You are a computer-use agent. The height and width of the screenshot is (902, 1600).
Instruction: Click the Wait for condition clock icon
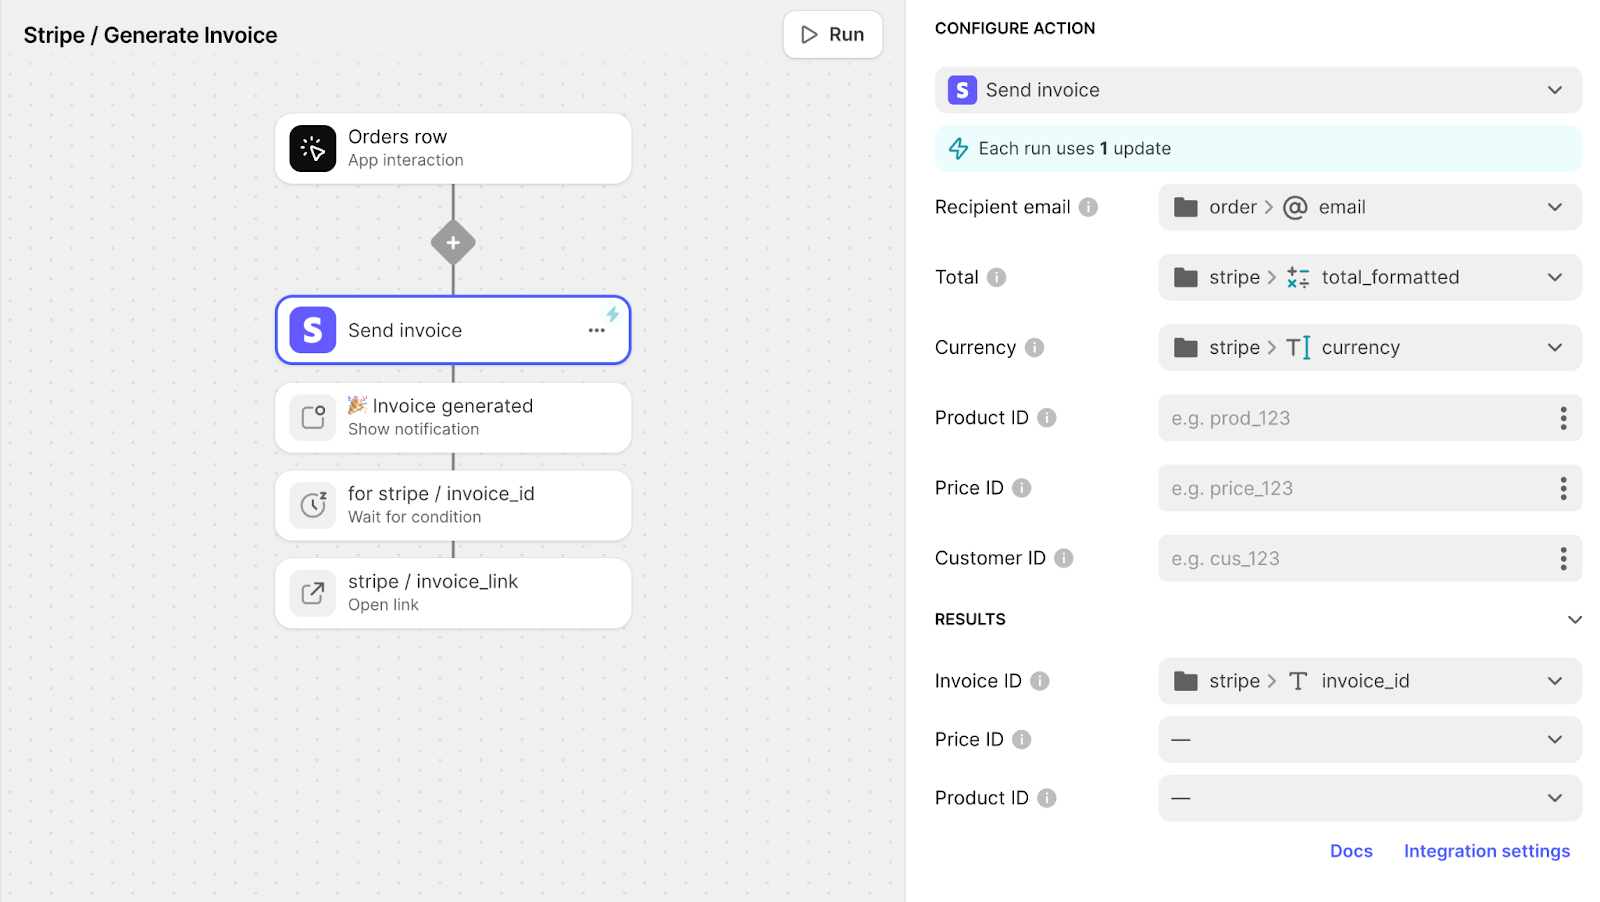pos(313,505)
